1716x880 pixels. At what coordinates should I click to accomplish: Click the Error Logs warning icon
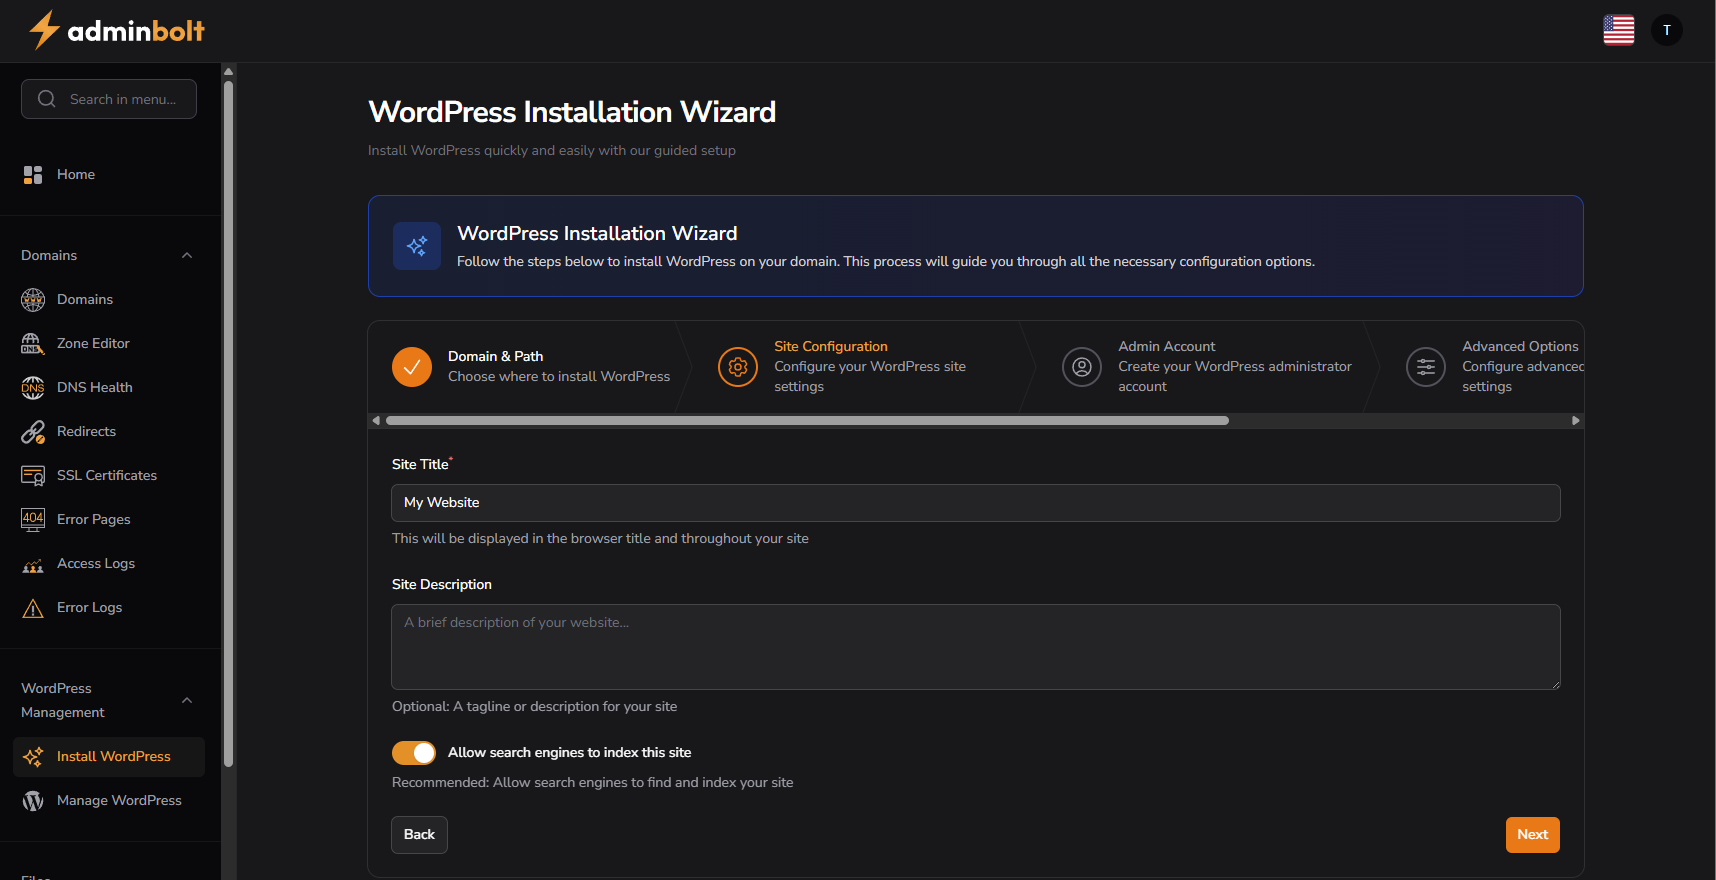point(33,608)
